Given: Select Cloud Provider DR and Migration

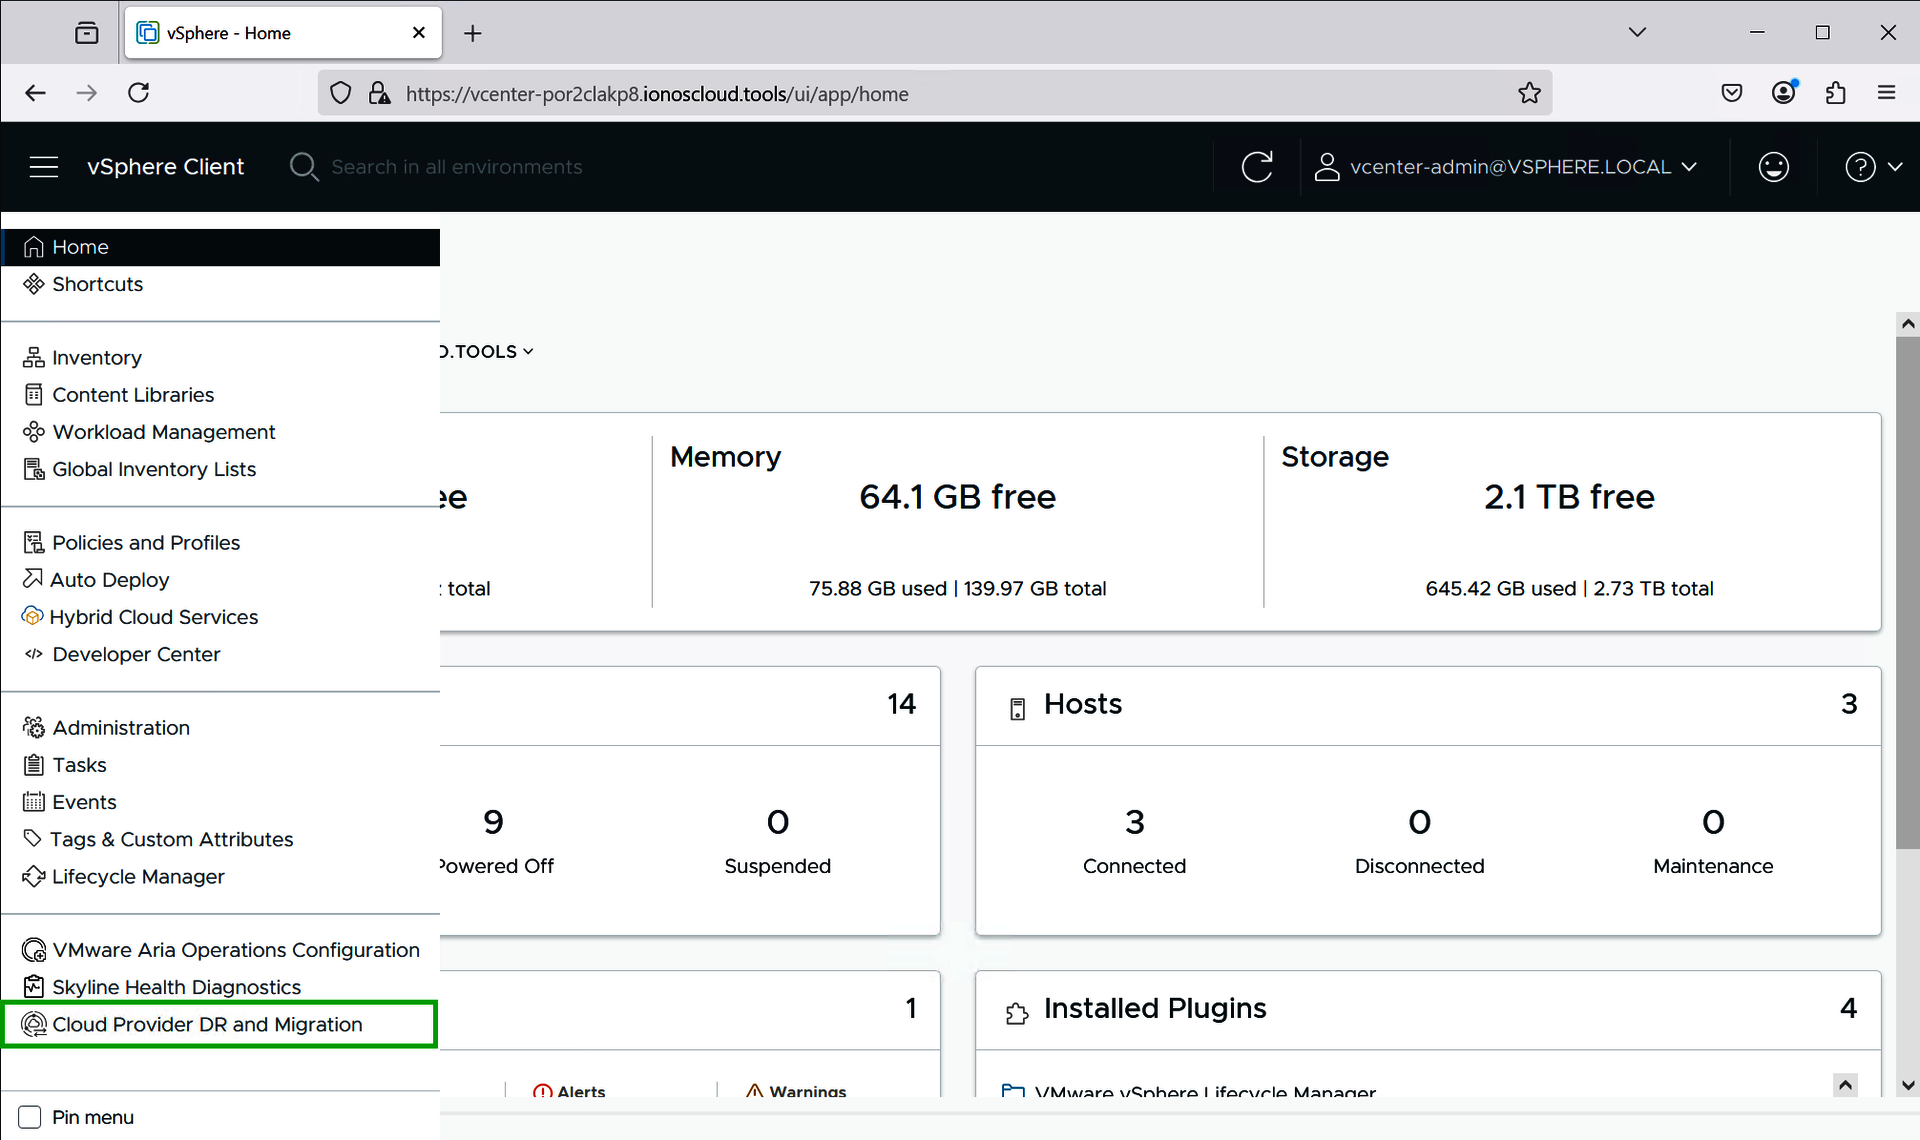Looking at the screenshot, I should point(207,1025).
